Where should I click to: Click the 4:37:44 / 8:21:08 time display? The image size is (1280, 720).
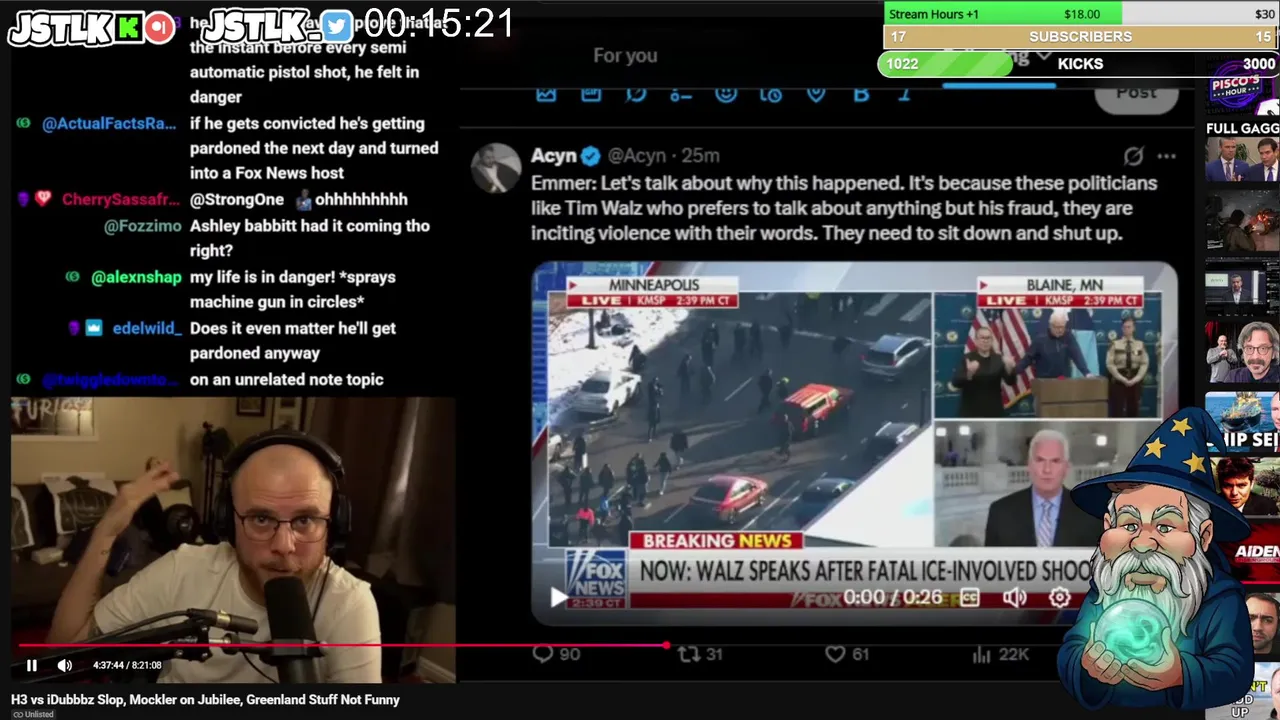coord(127,665)
